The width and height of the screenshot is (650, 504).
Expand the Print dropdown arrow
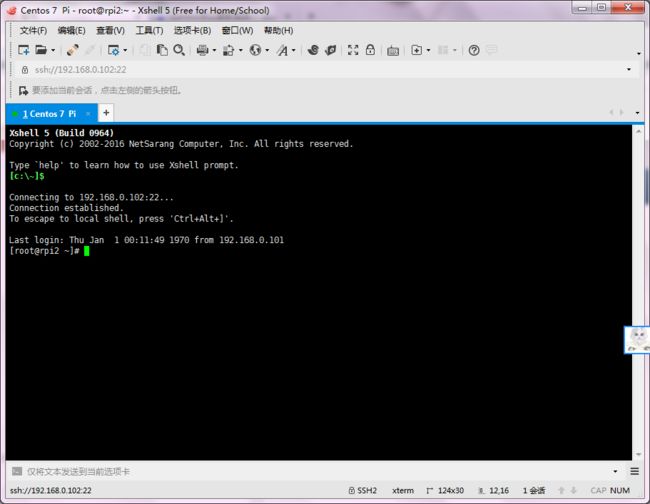pos(214,51)
